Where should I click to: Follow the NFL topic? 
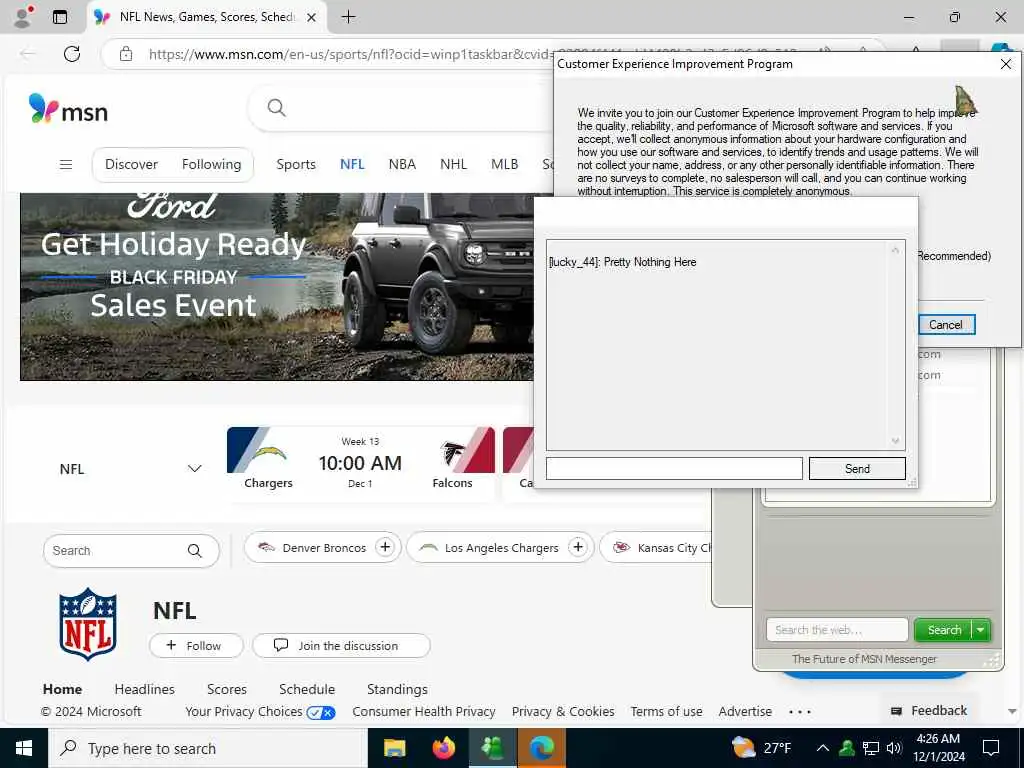(x=196, y=645)
